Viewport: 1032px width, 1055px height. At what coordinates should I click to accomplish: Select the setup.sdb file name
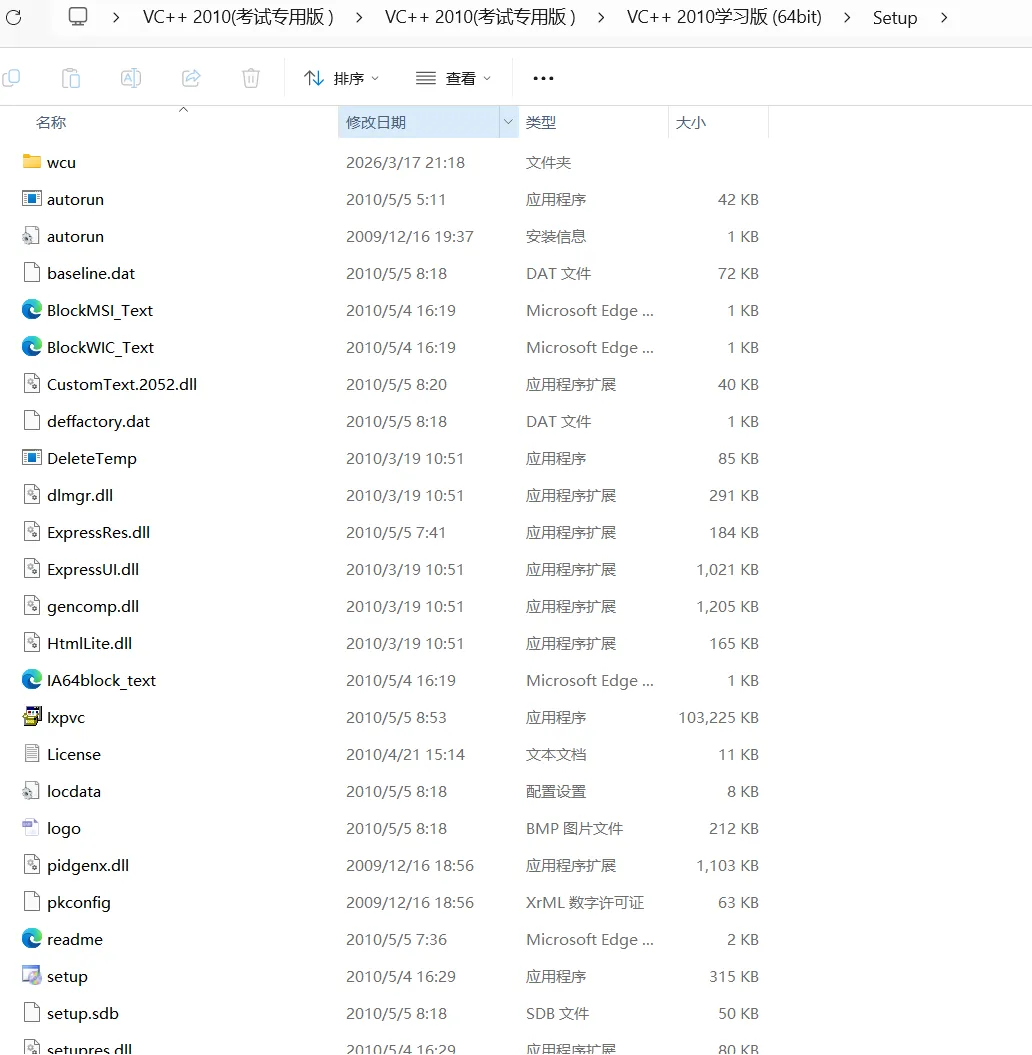83,1013
